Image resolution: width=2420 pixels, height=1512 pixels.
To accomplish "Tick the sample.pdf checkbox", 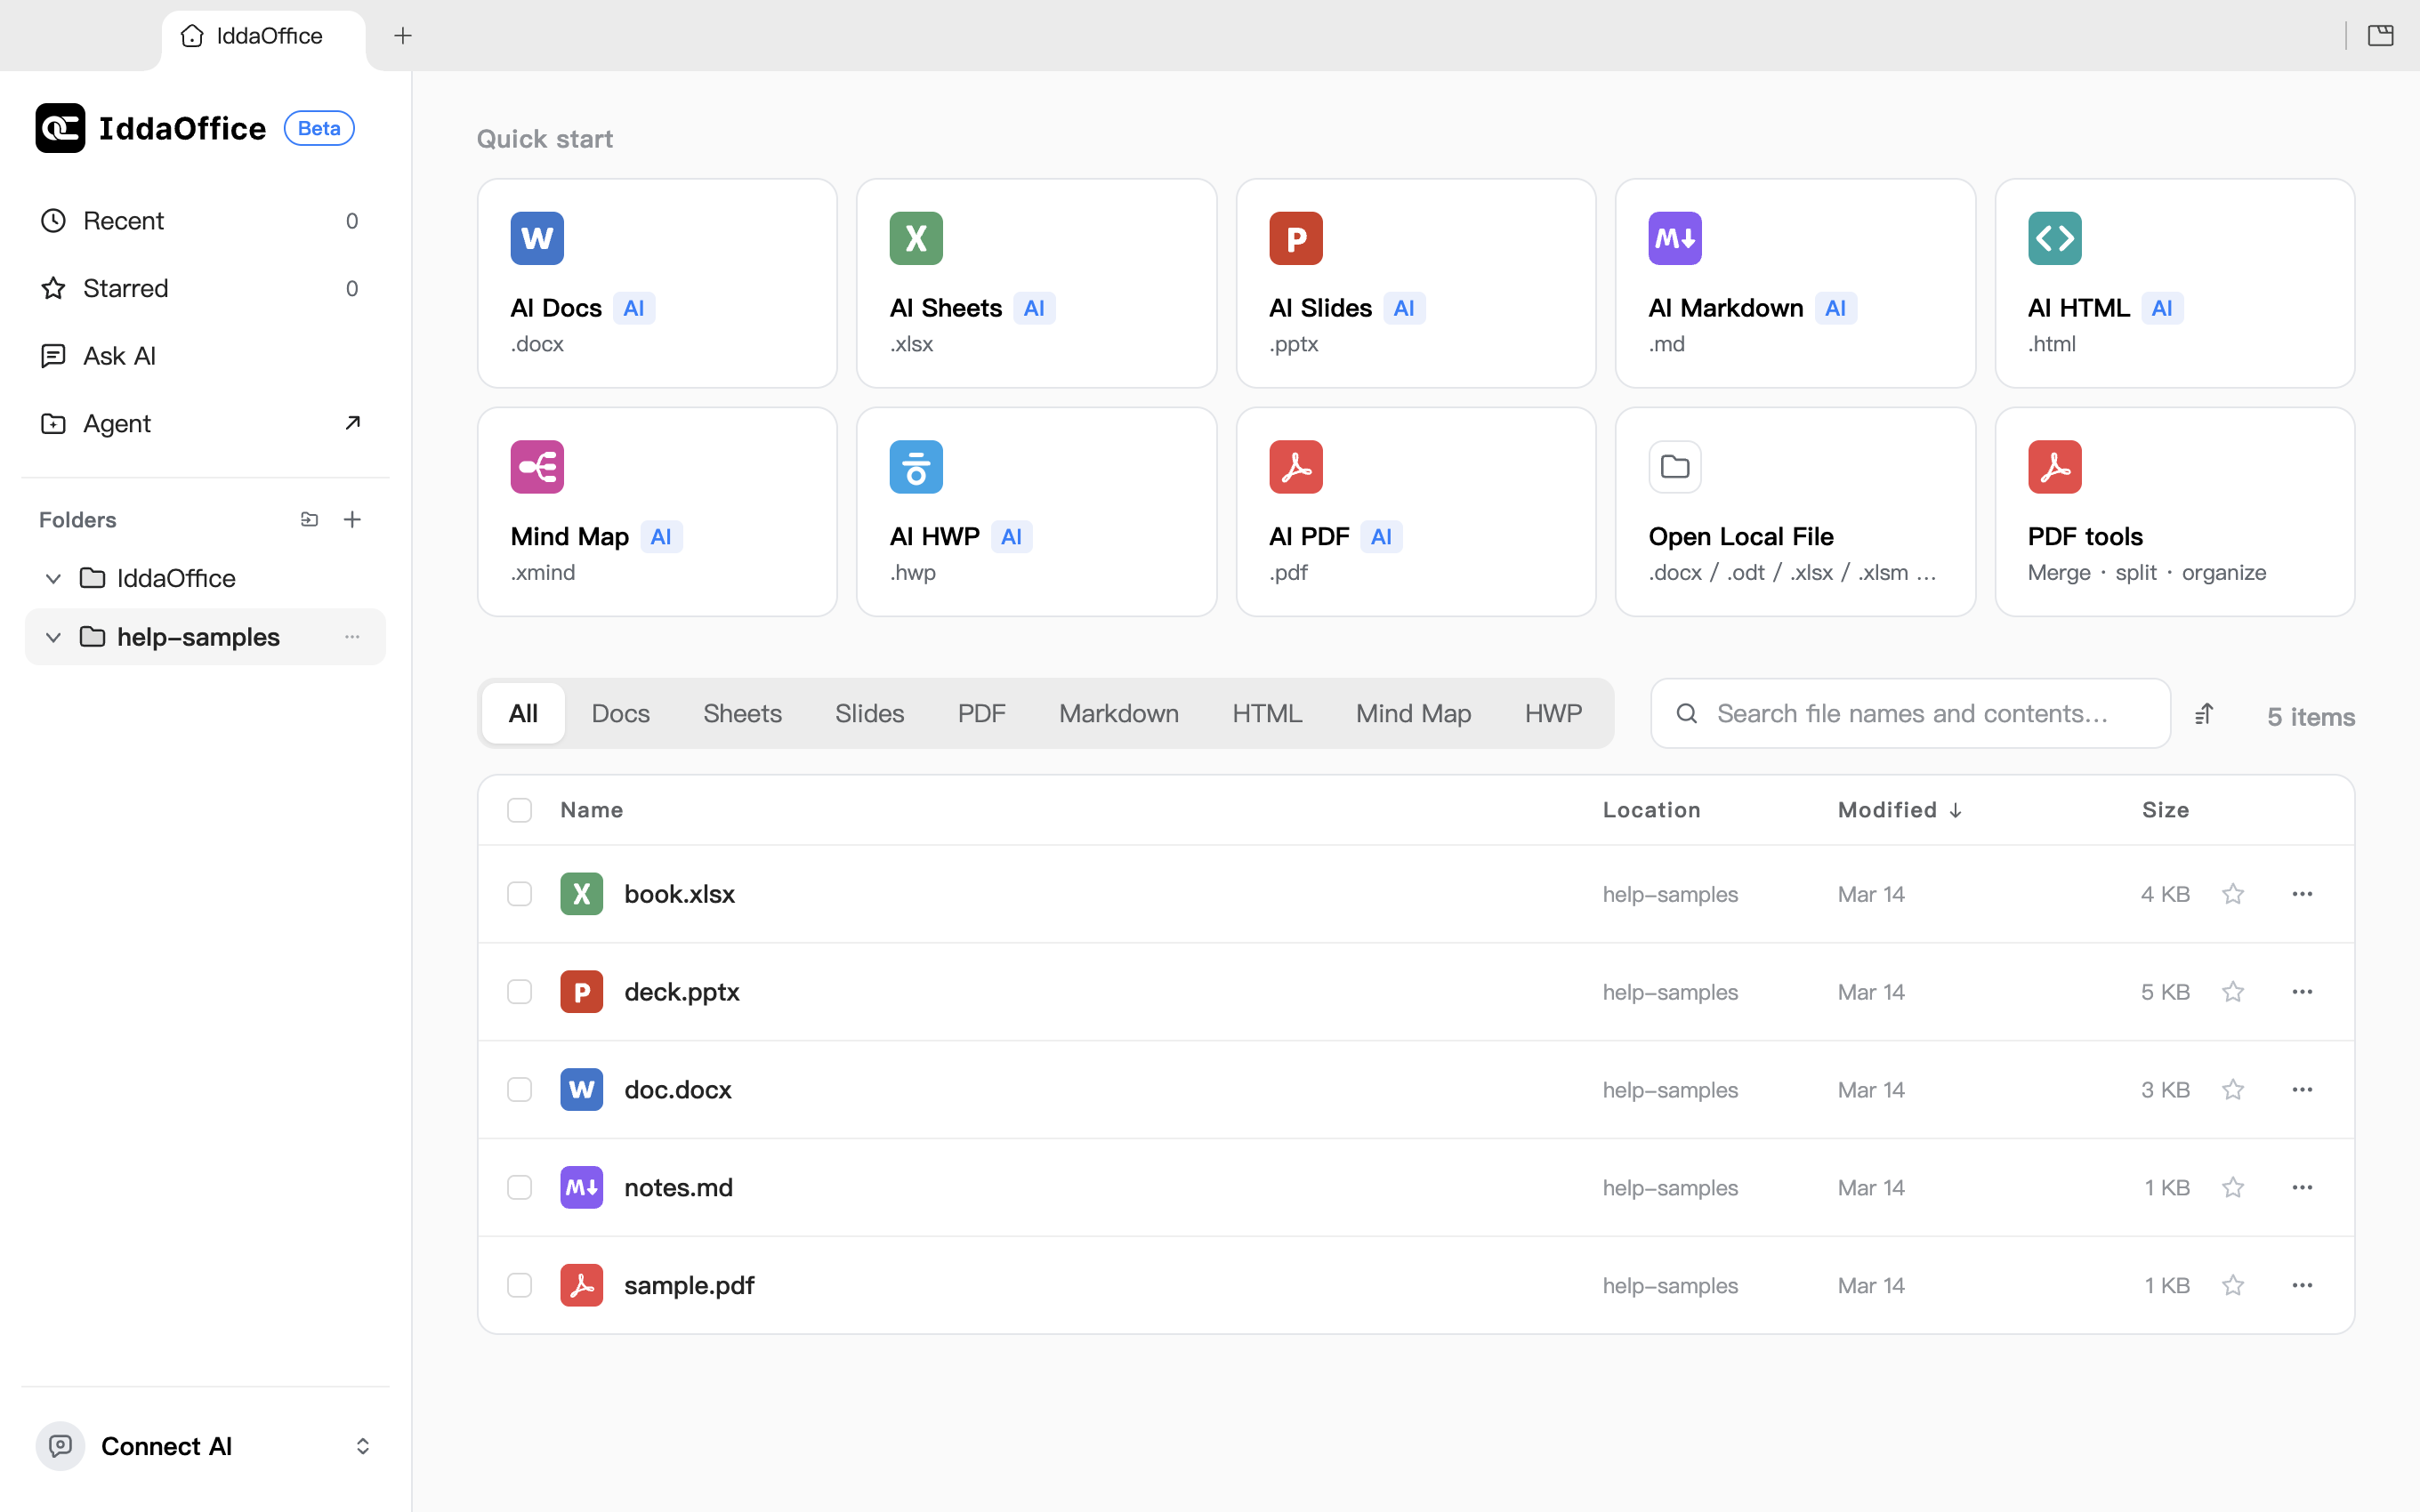I will point(519,1285).
